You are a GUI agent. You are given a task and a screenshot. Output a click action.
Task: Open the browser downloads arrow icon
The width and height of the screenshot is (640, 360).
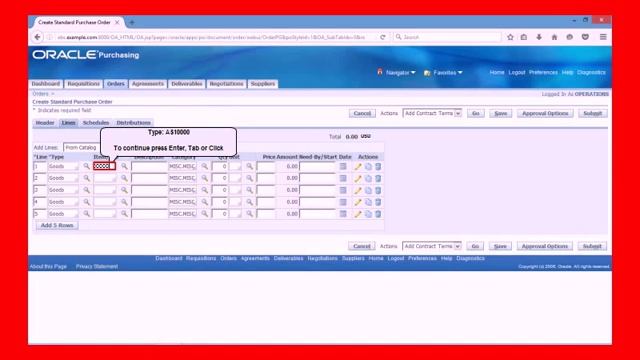[x=539, y=37]
